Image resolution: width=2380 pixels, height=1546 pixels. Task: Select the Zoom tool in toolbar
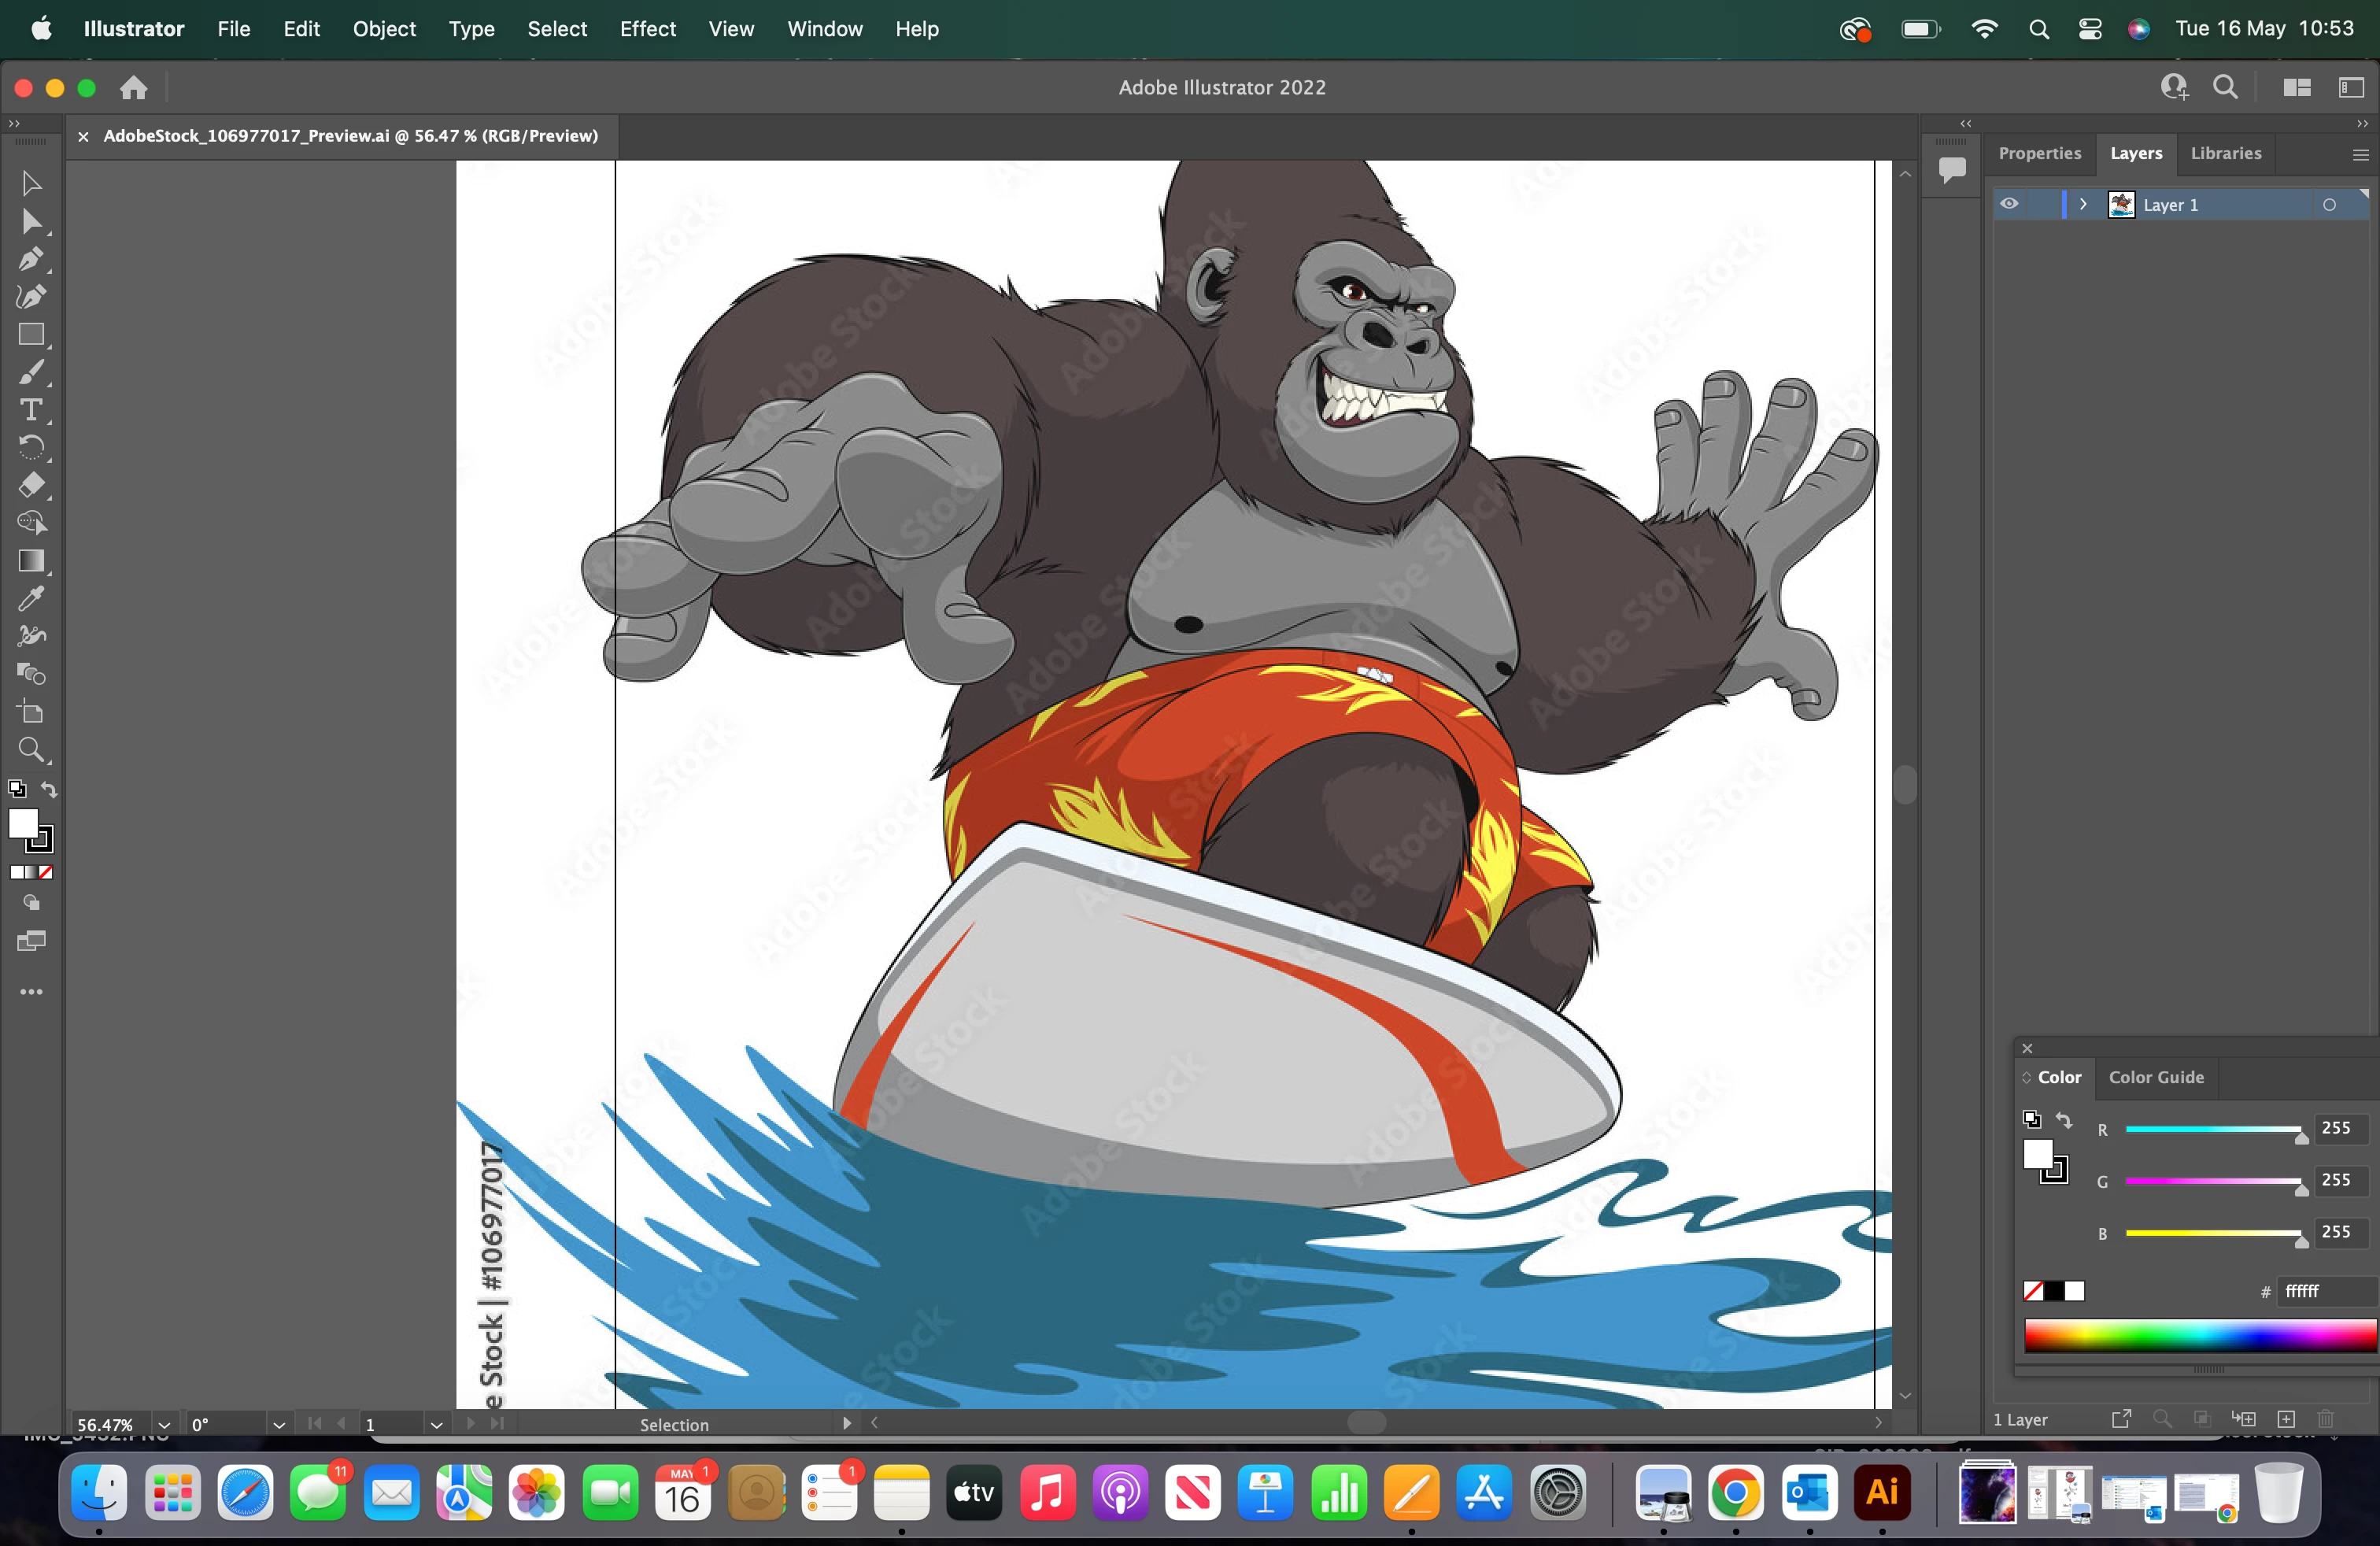point(30,749)
